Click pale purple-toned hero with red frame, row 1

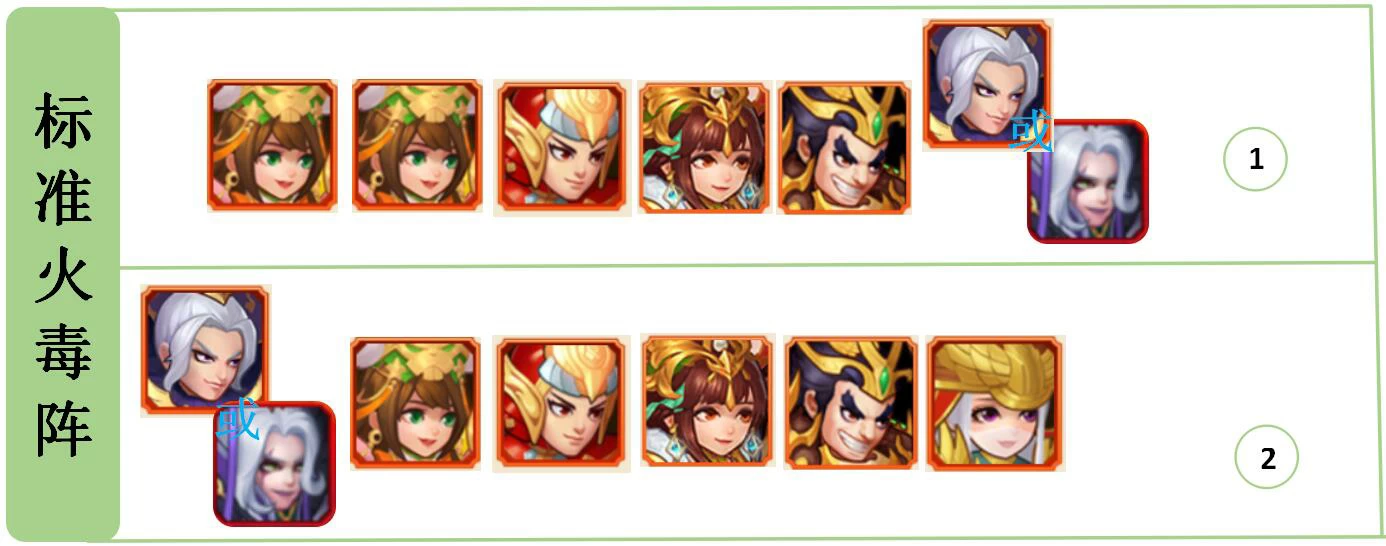[1088, 181]
